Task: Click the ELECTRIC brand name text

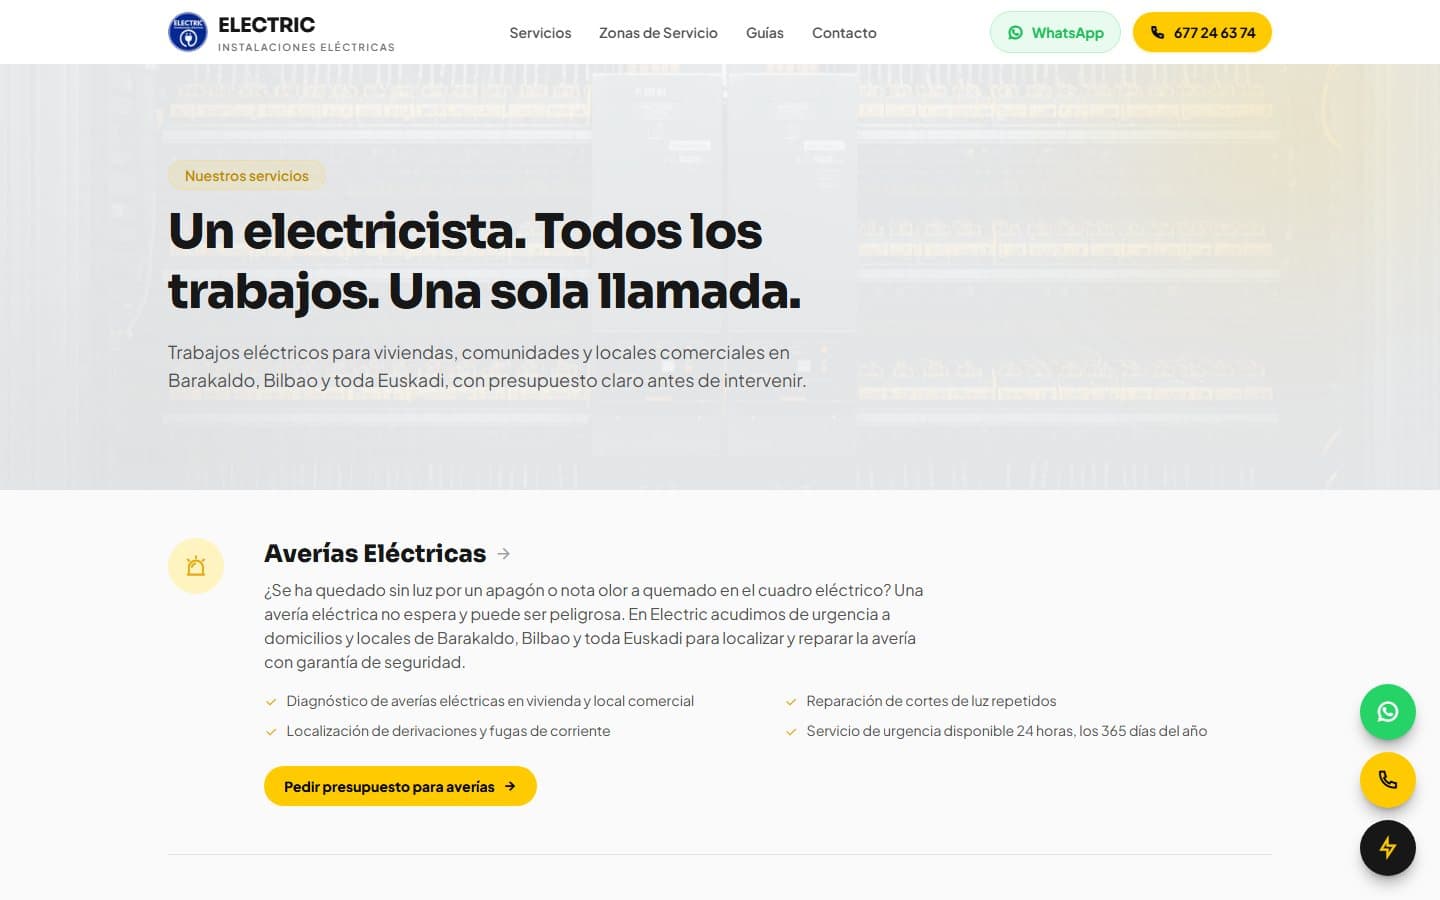Action: click(266, 25)
